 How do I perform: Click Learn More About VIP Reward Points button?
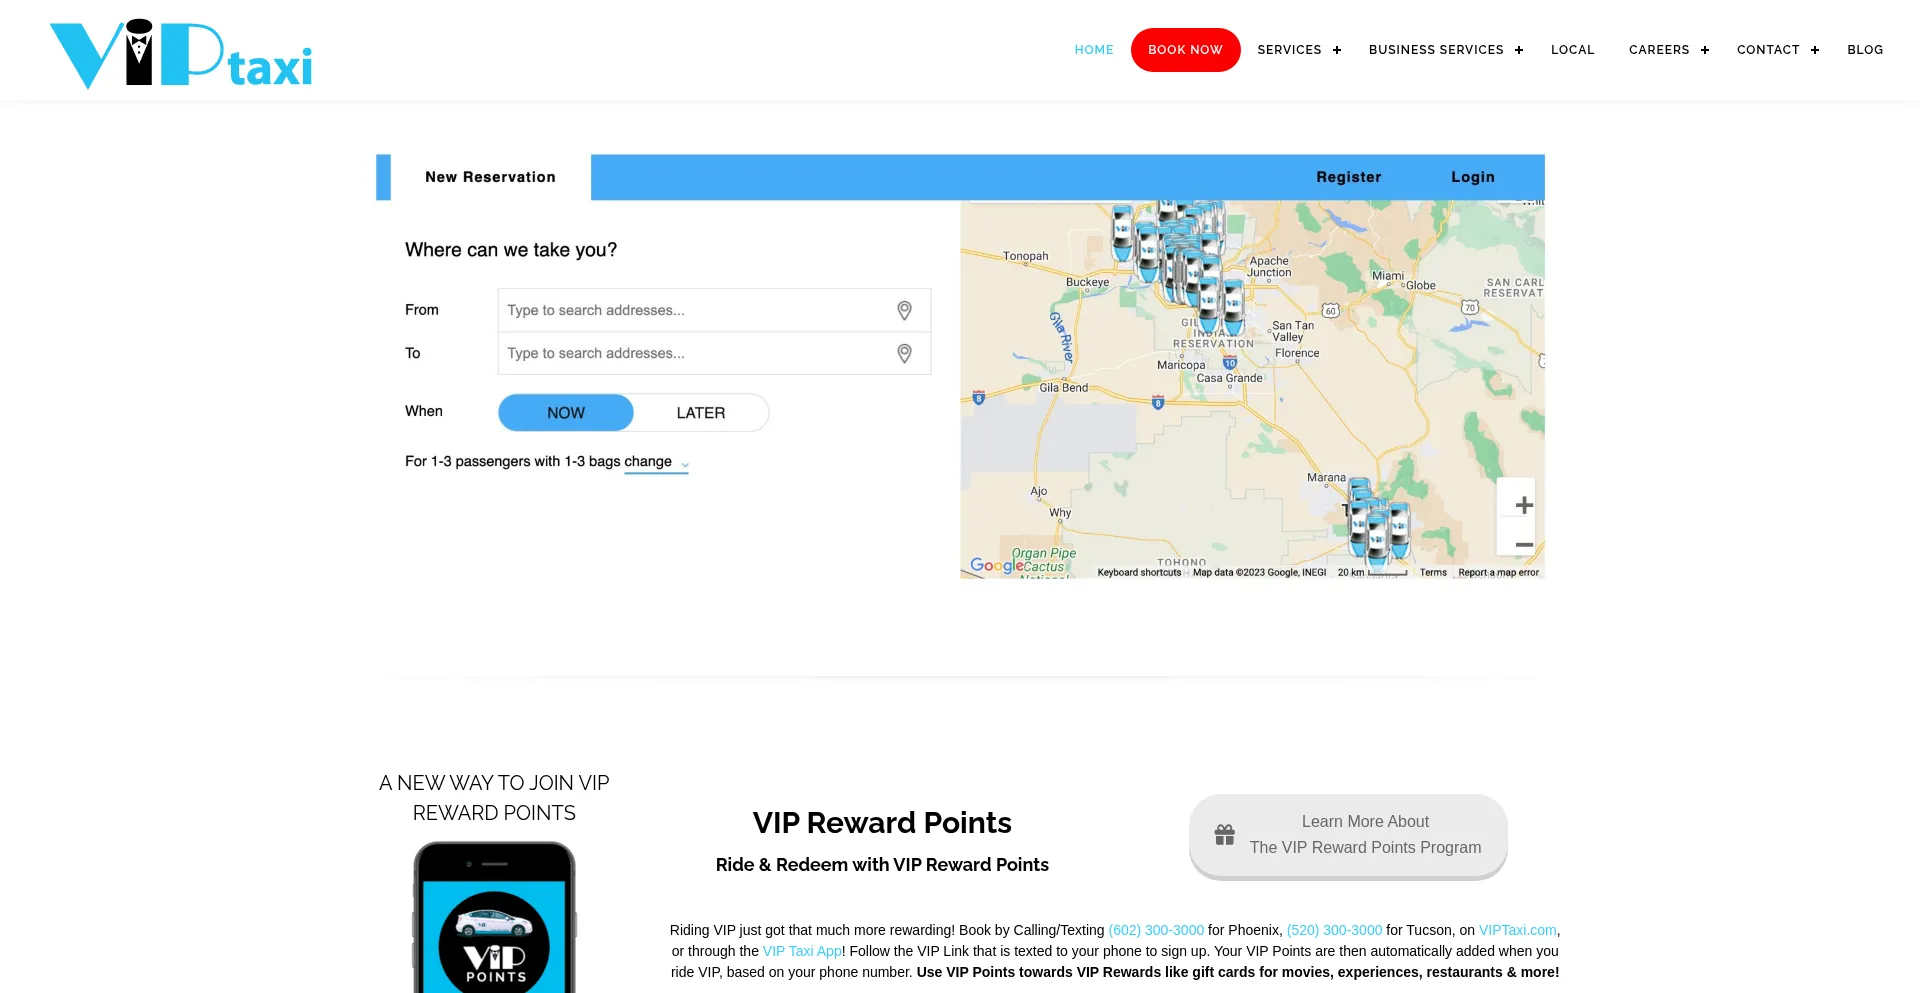point(1348,835)
